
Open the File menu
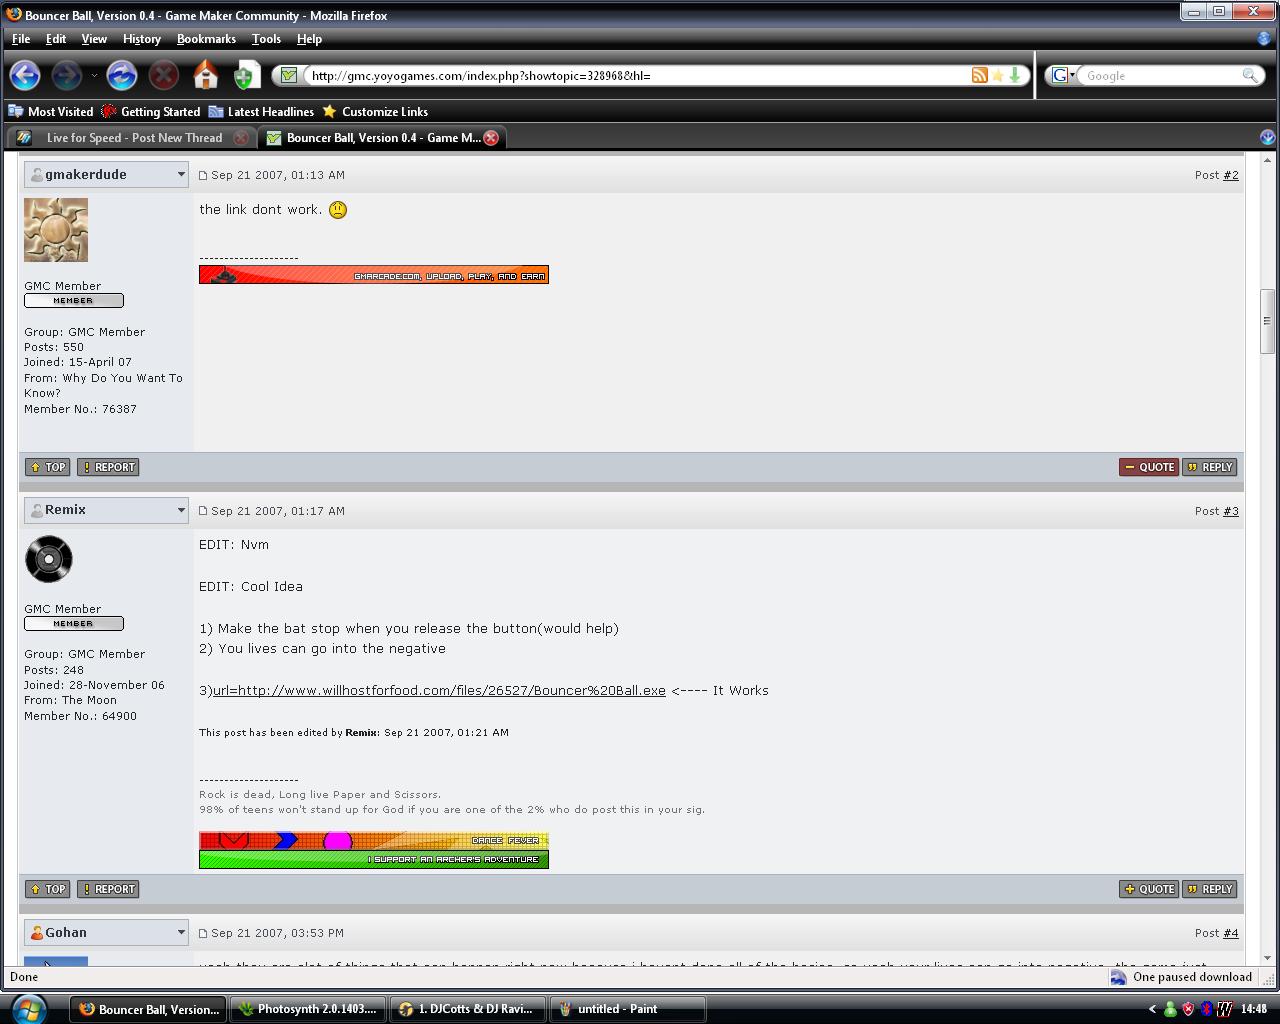point(21,39)
